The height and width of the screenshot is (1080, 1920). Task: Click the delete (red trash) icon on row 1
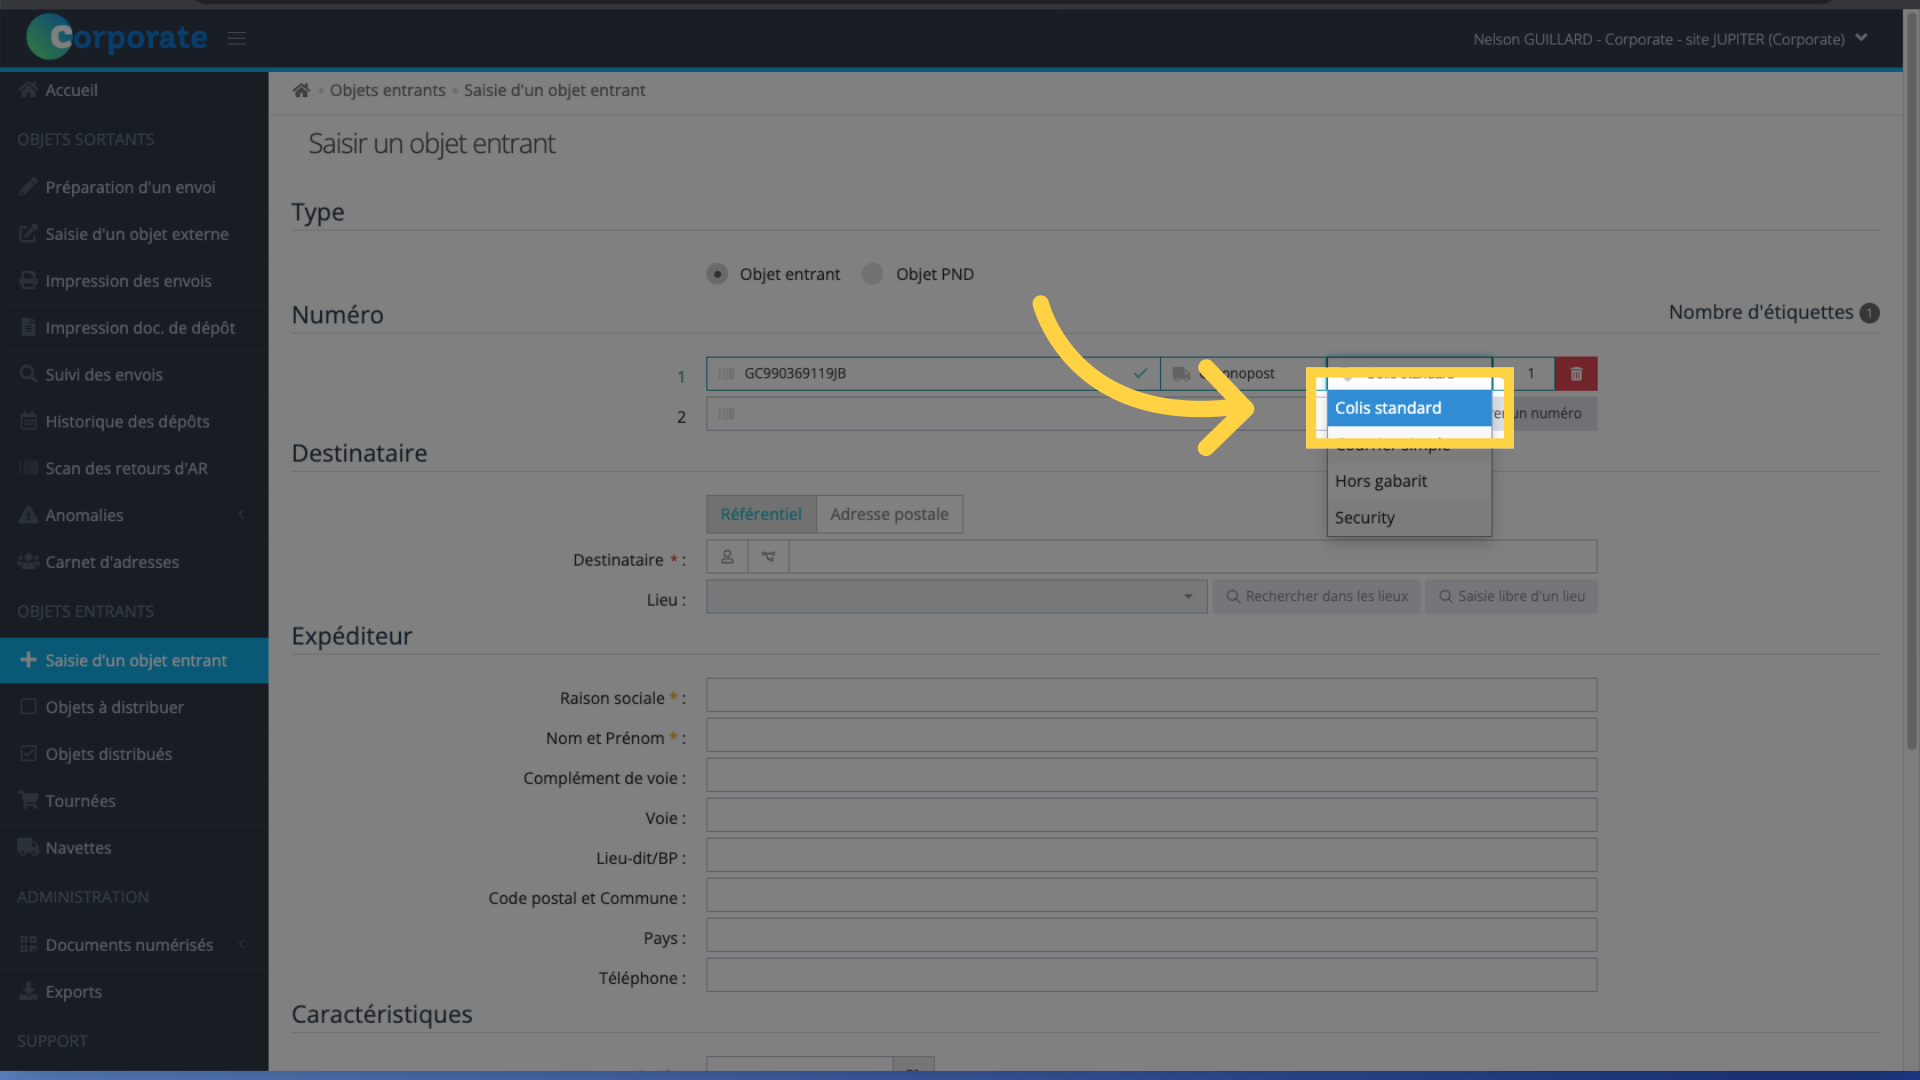pos(1576,372)
